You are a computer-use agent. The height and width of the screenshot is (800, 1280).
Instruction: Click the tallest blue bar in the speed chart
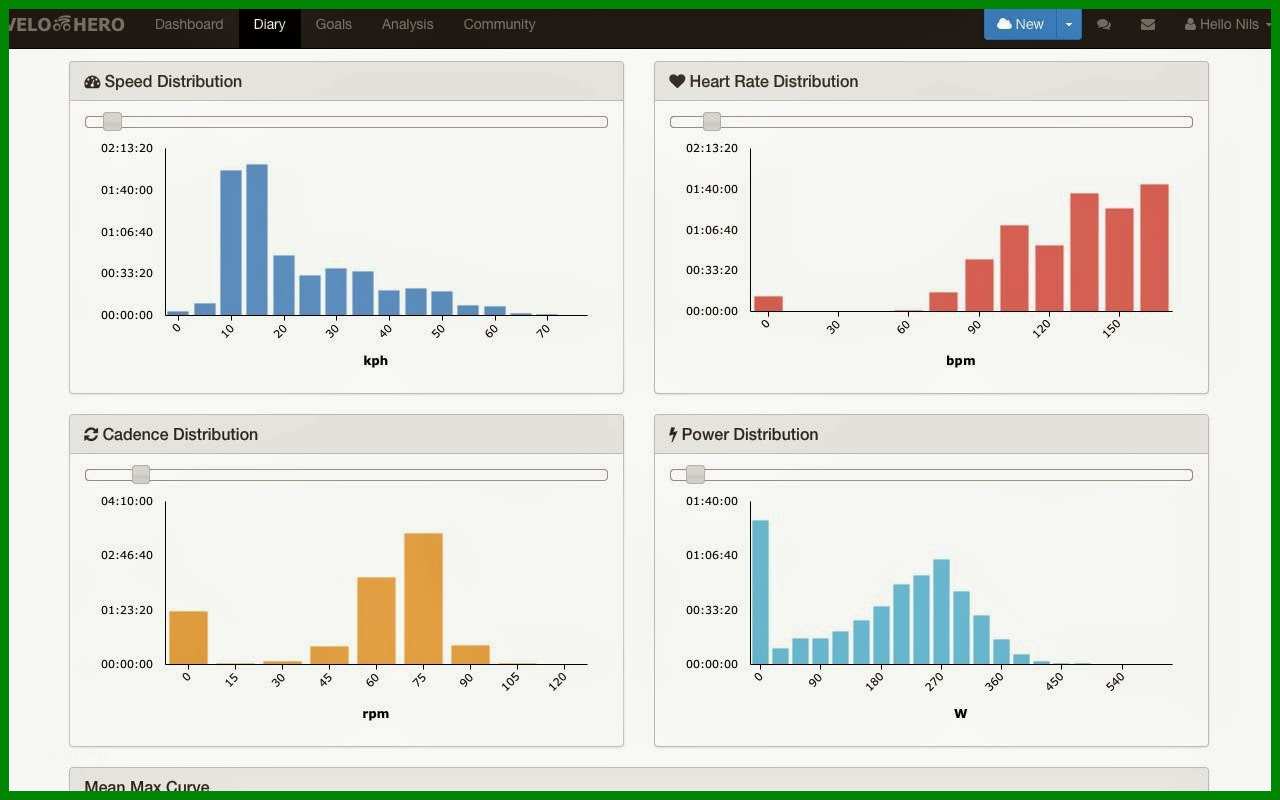coord(257,240)
